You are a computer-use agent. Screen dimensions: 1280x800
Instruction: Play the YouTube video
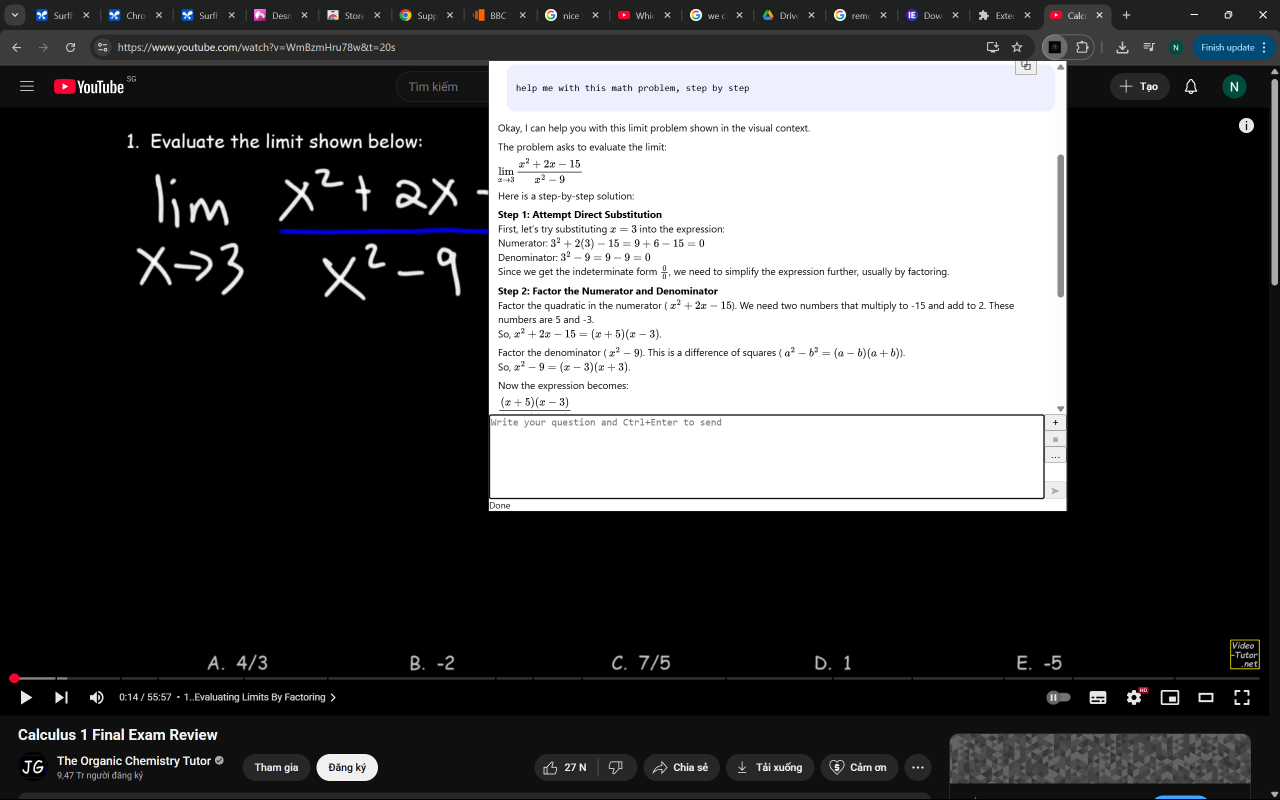pyautogui.click(x=26, y=697)
